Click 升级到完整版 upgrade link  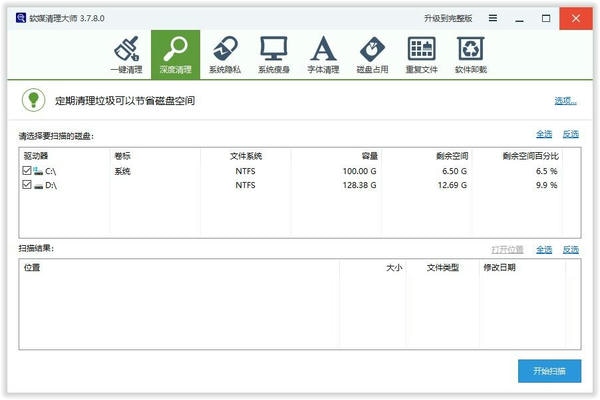pos(448,18)
